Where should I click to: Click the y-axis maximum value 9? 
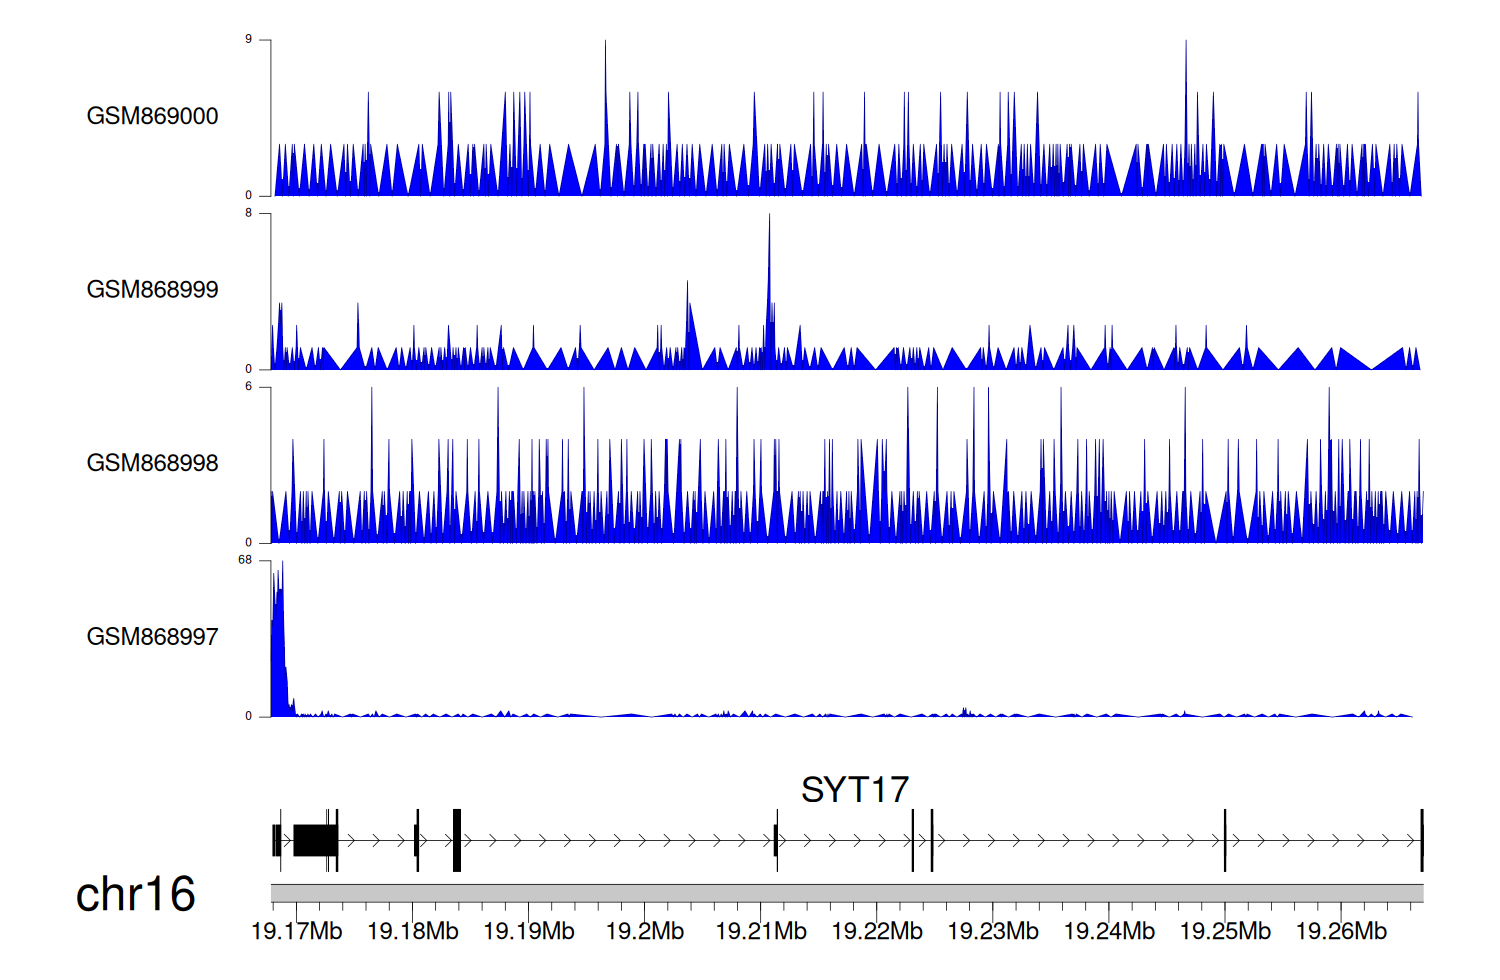(248, 39)
